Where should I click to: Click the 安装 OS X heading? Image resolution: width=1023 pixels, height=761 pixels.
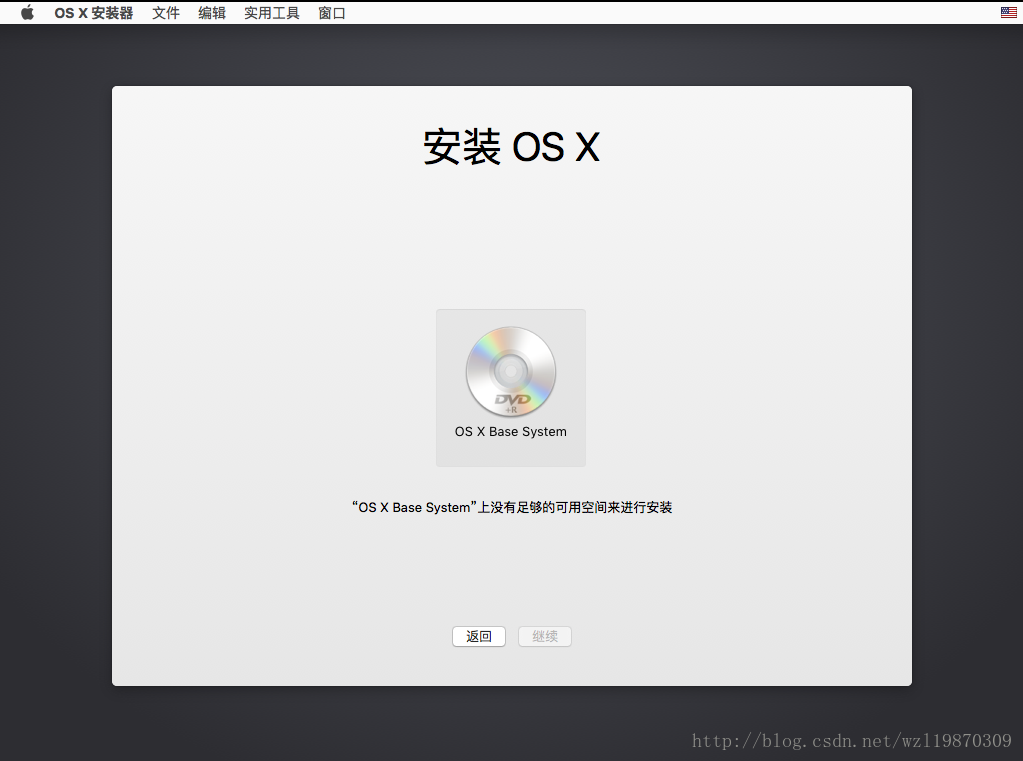pyautogui.click(x=512, y=147)
